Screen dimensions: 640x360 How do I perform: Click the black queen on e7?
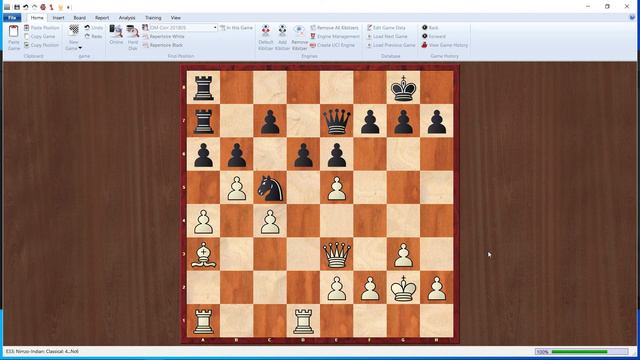(337, 121)
